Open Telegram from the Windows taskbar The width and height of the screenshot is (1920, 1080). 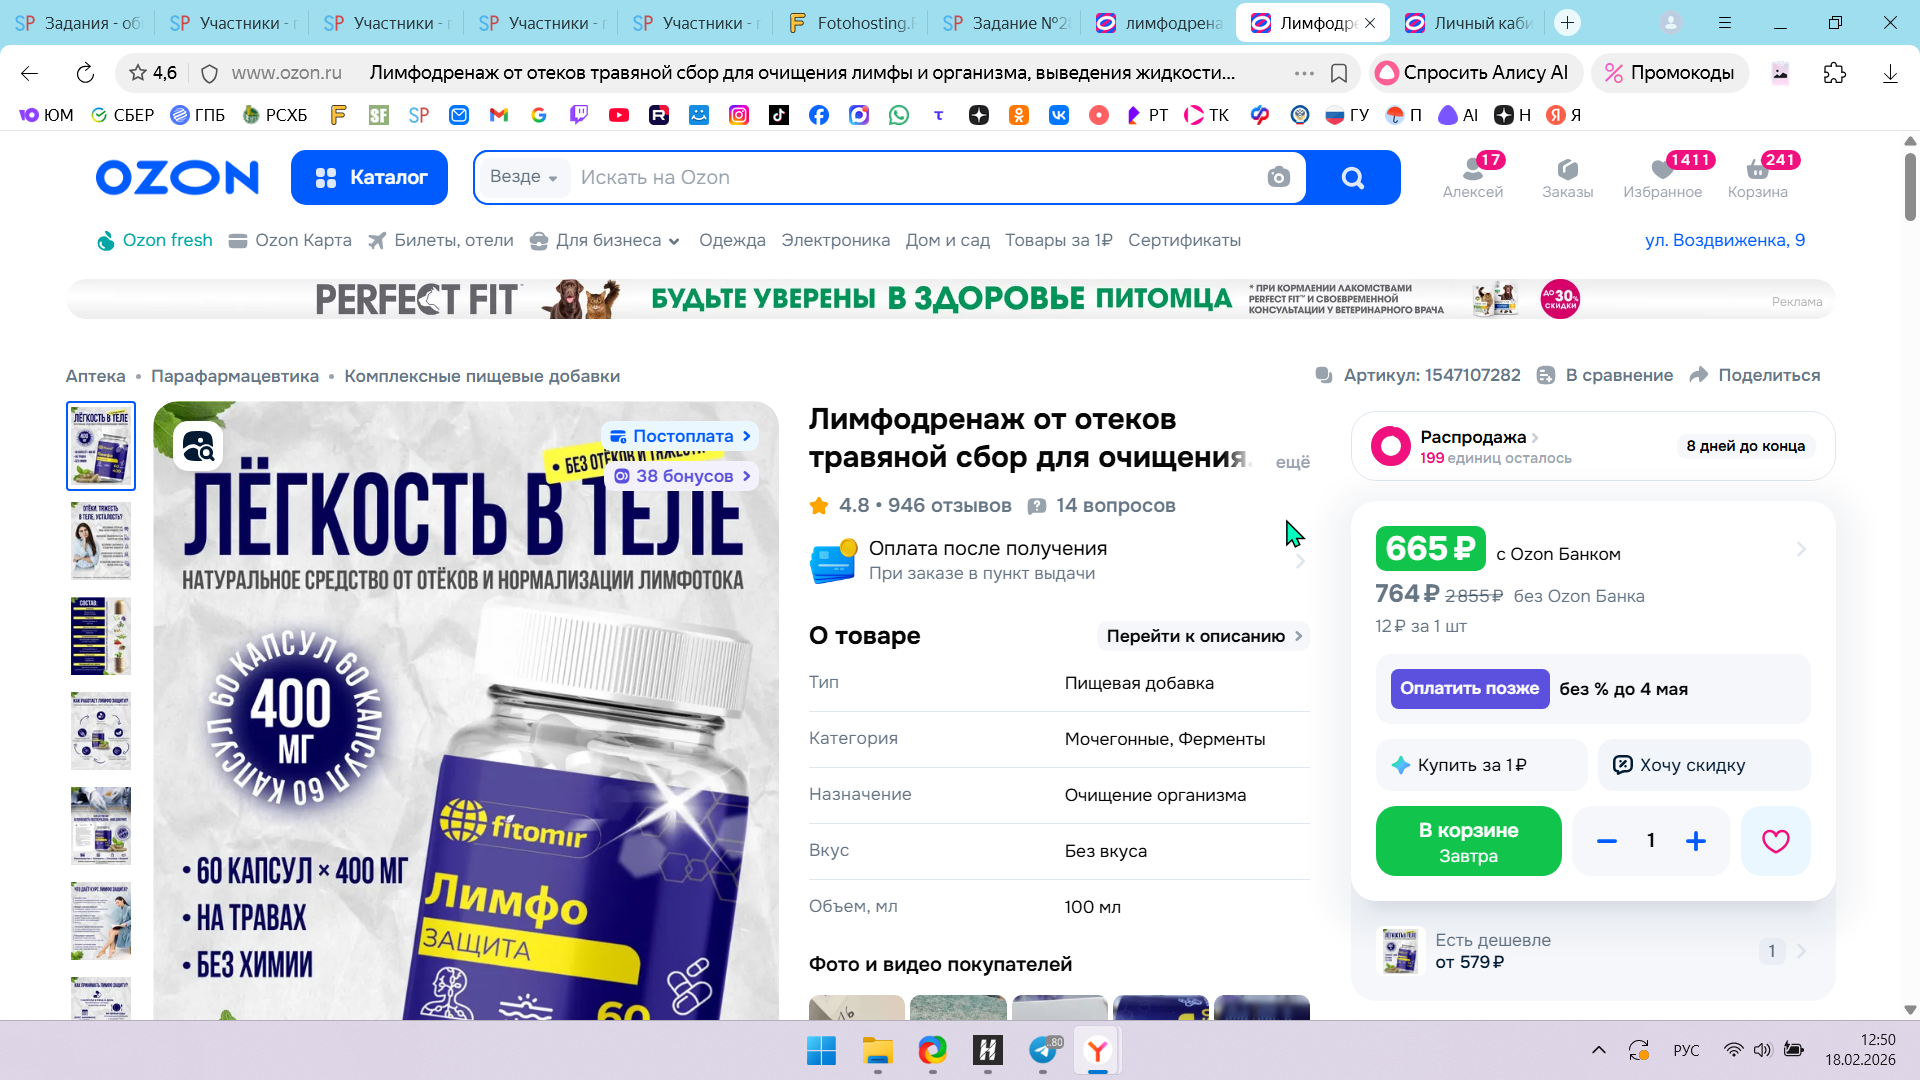point(1043,1051)
